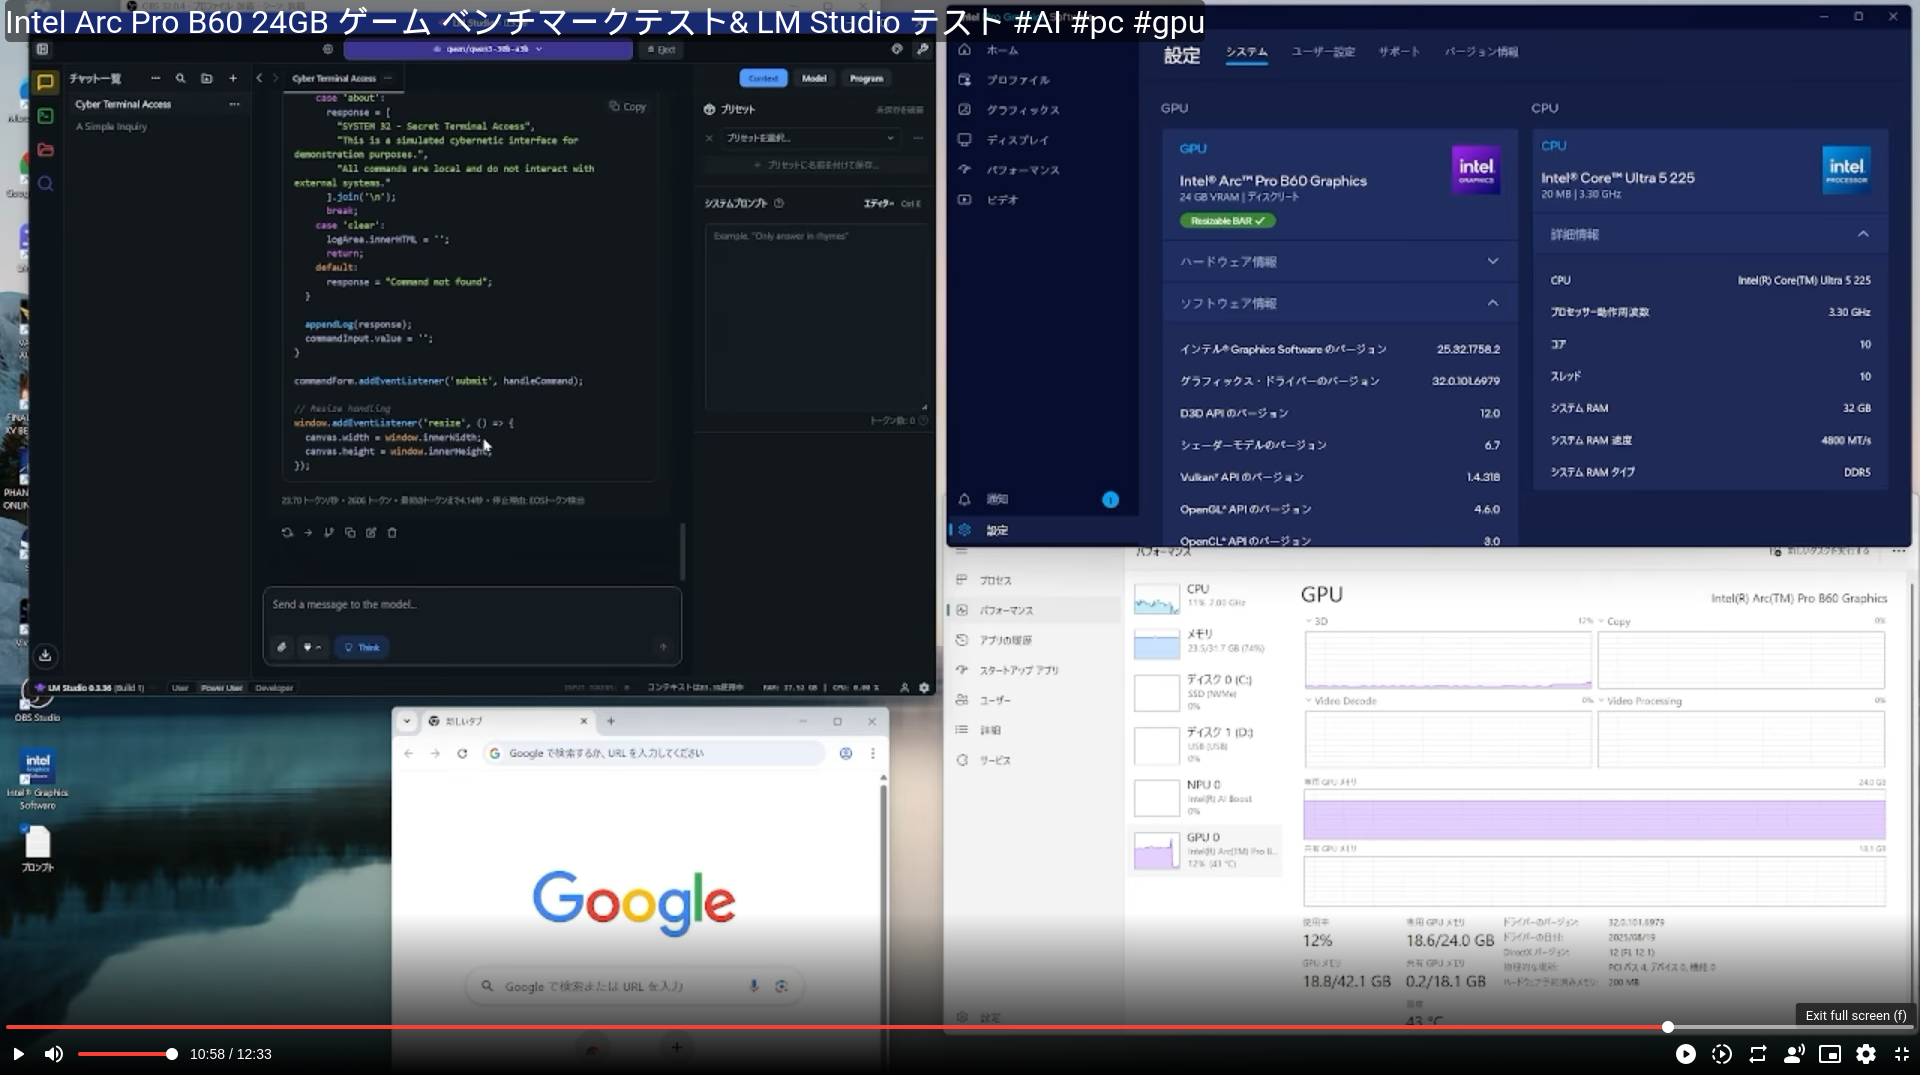Viewport: 1920px width, 1075px height.
Task: Exit full screen mode
Action: coord(1902,1054)
